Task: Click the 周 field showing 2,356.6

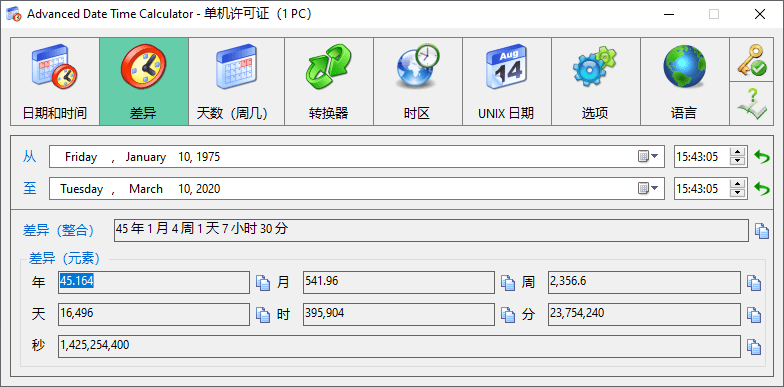Action: (644, 282)
